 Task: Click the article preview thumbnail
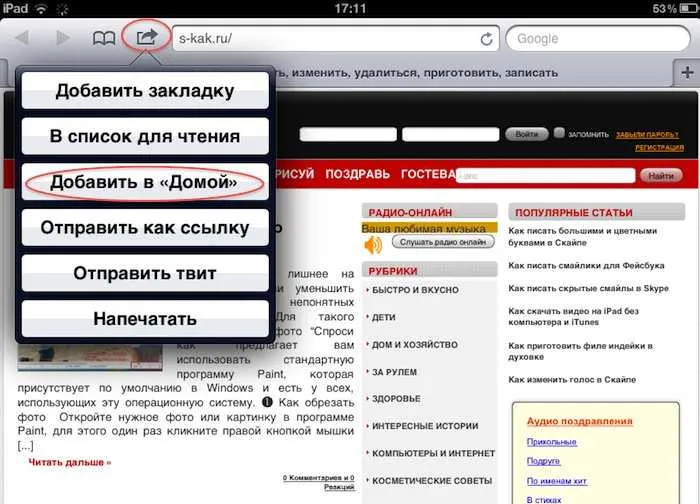tap(90, 357)
